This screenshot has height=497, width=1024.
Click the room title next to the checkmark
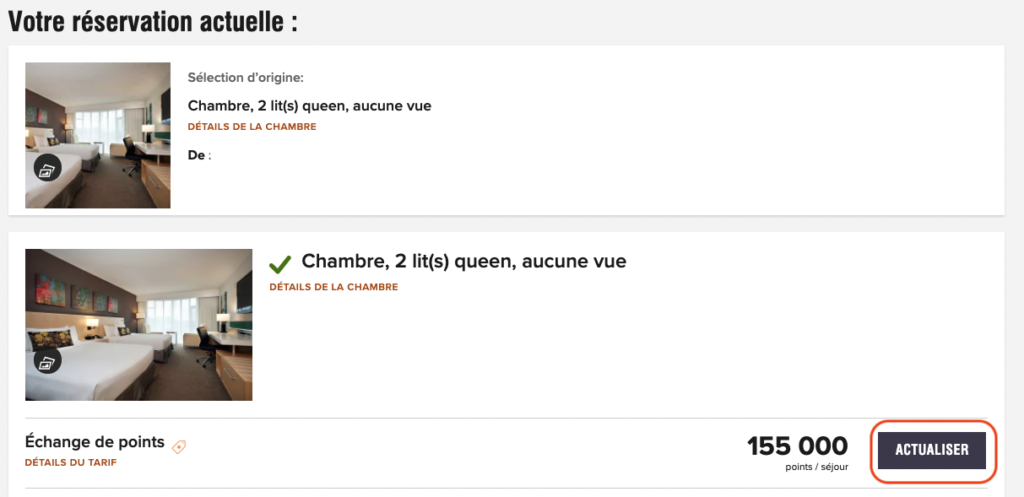(463, 262)
